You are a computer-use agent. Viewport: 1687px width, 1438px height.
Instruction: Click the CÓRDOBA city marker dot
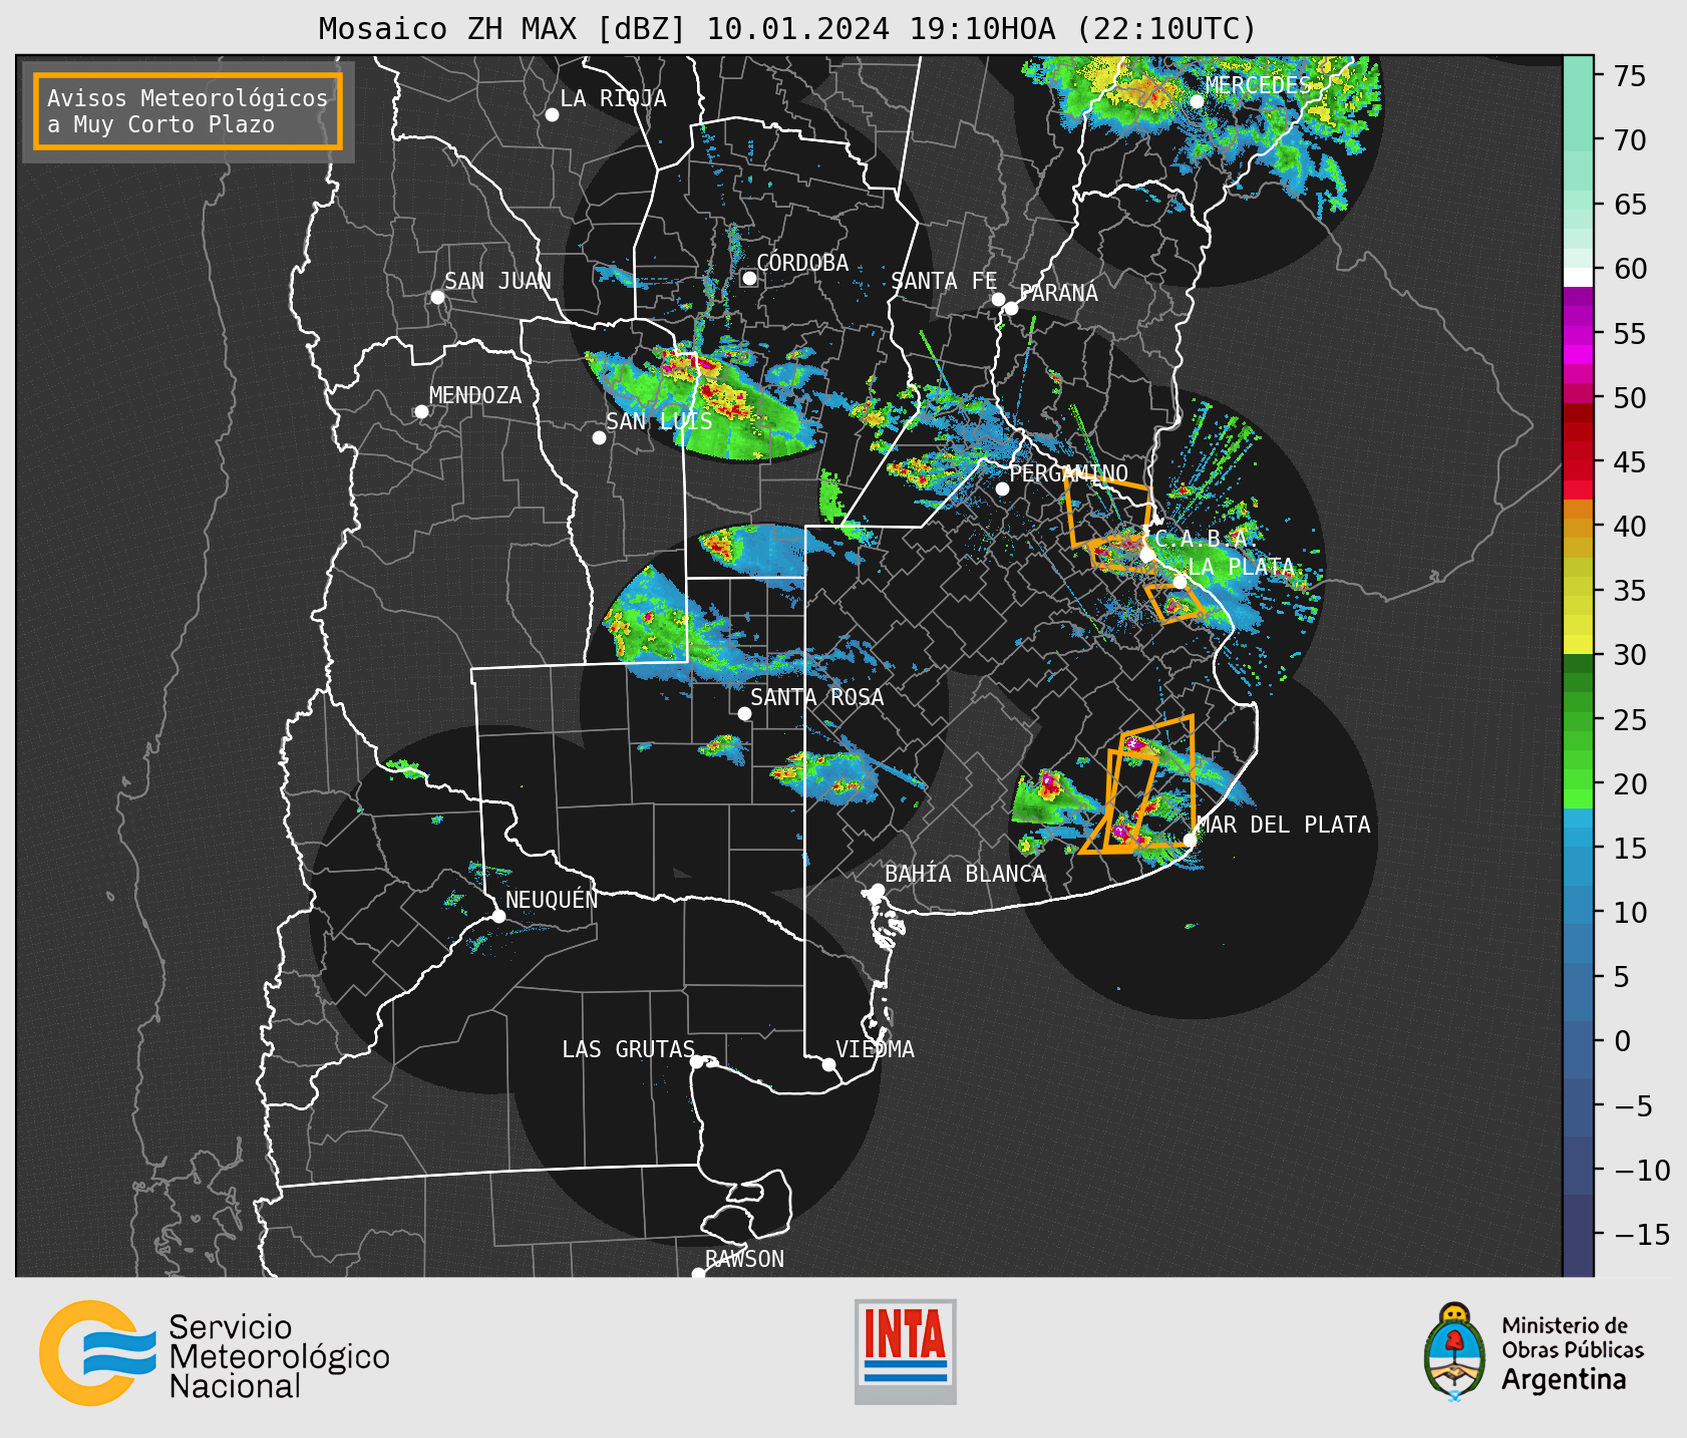[x=749, y=278]
